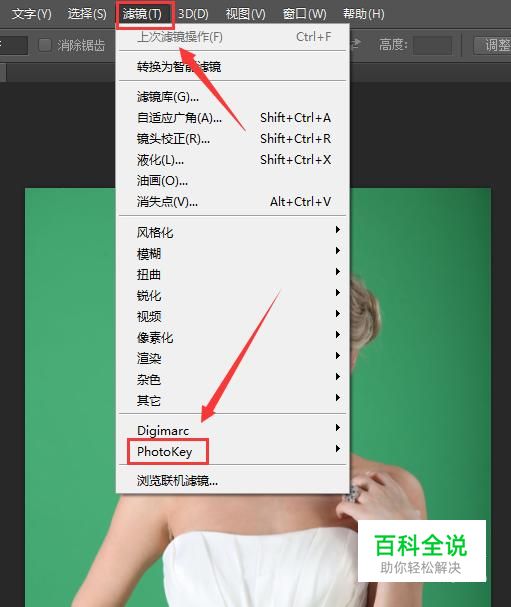Toggle the 消除锯齿 checkbox
This screenshot has height=607, width=511.
tap(45, 45)
